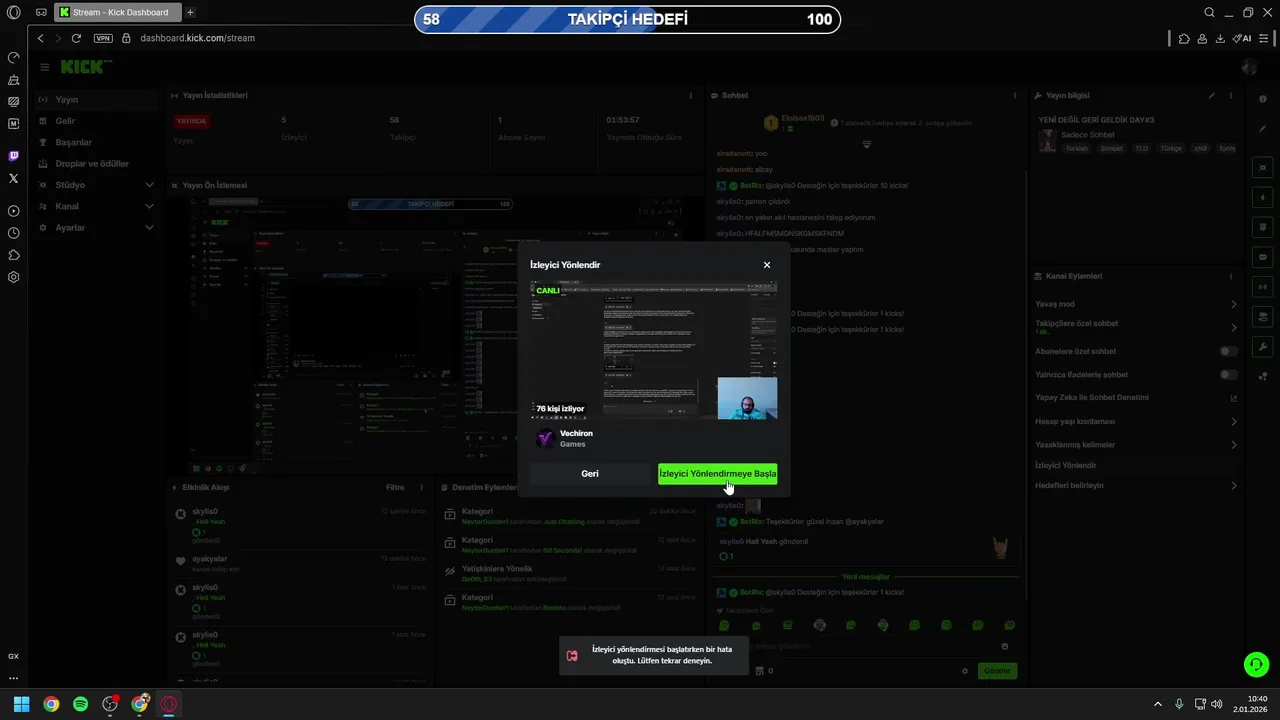
Task: Open emoji picker in chat input
Action: (x=1005, y=646)
